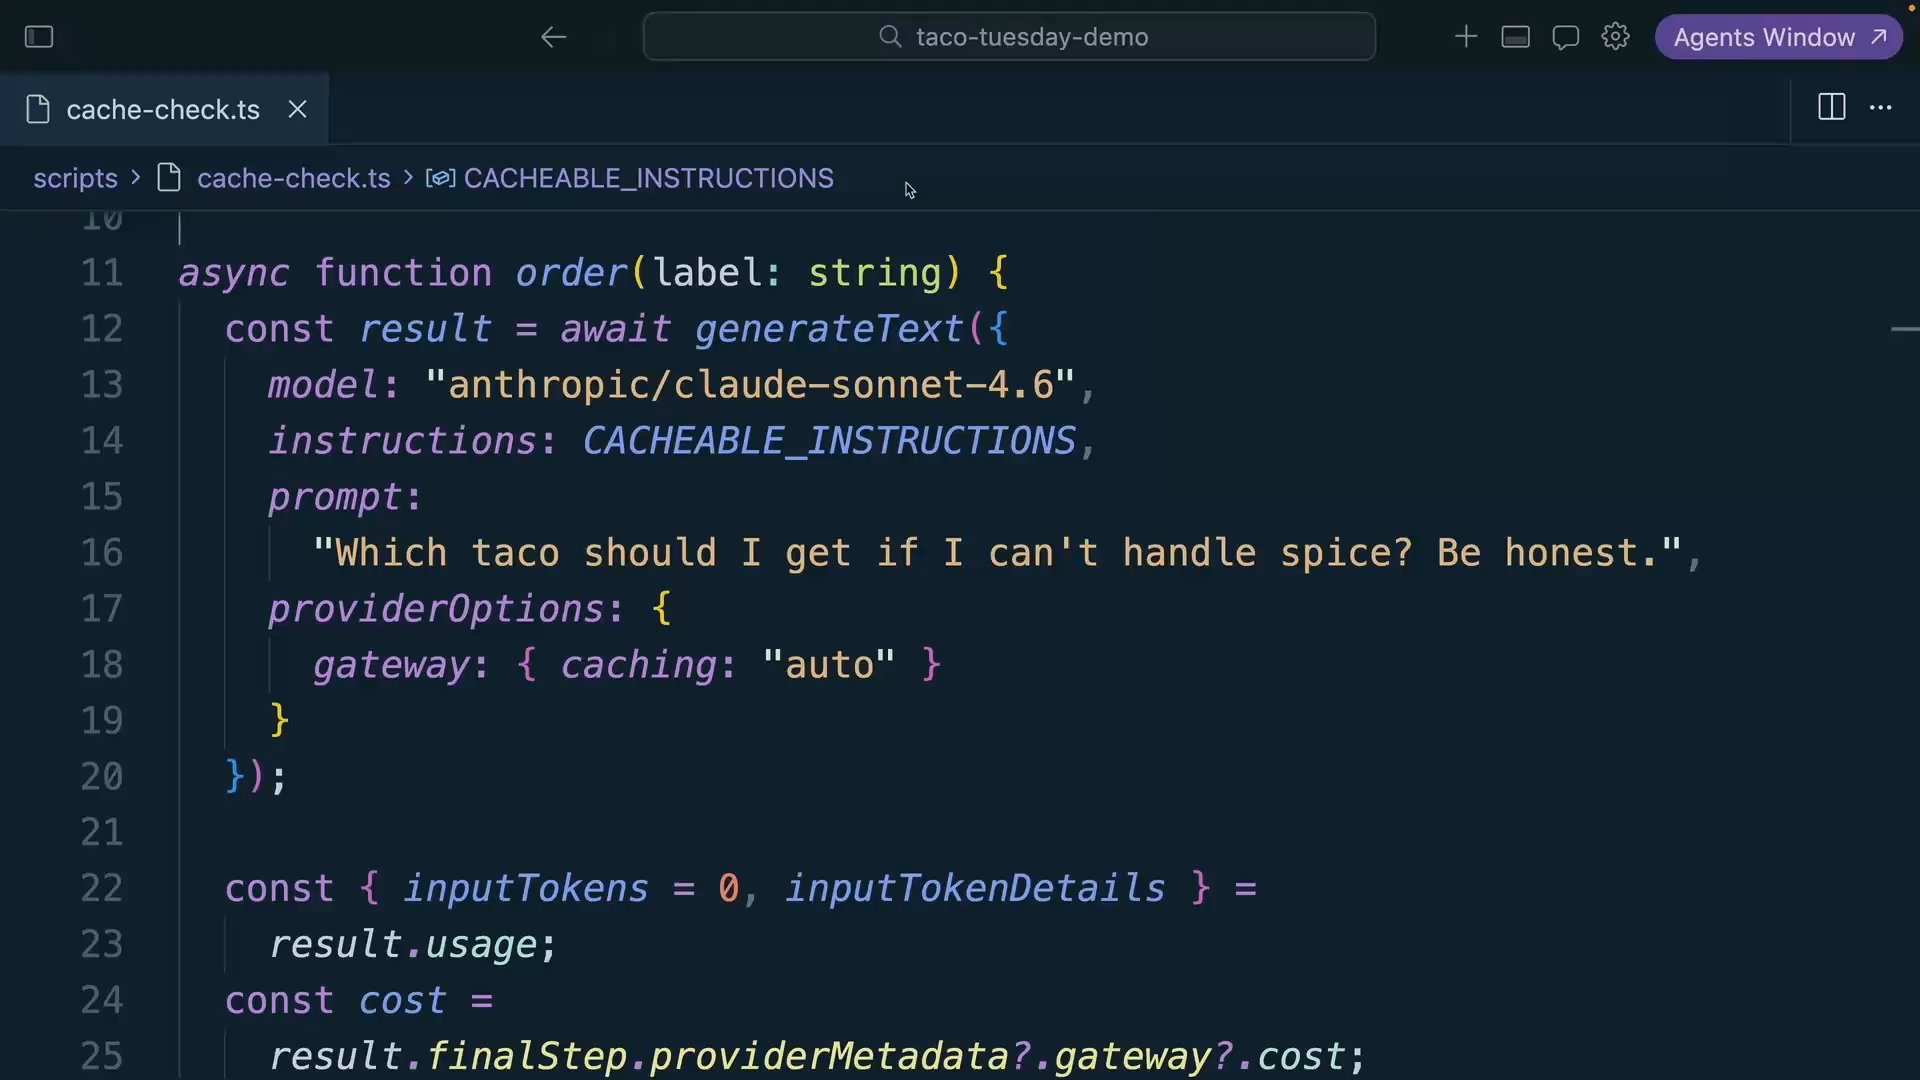Click the scripts breadcrumb
This screenshot has height=1080, width=1920.
click(75, 178)
